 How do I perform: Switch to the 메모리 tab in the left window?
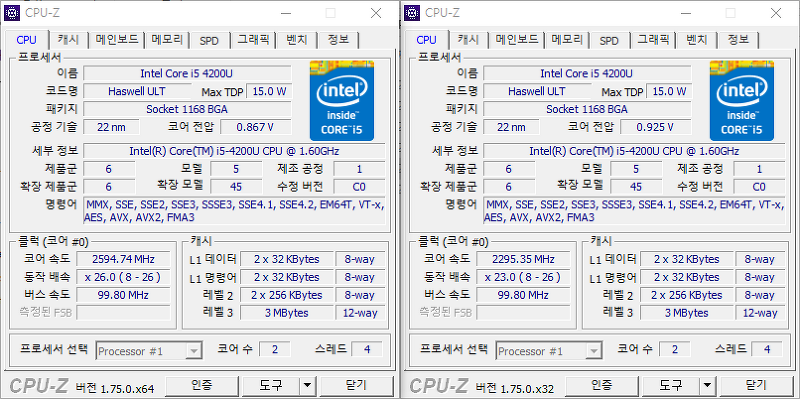[167, 40]
